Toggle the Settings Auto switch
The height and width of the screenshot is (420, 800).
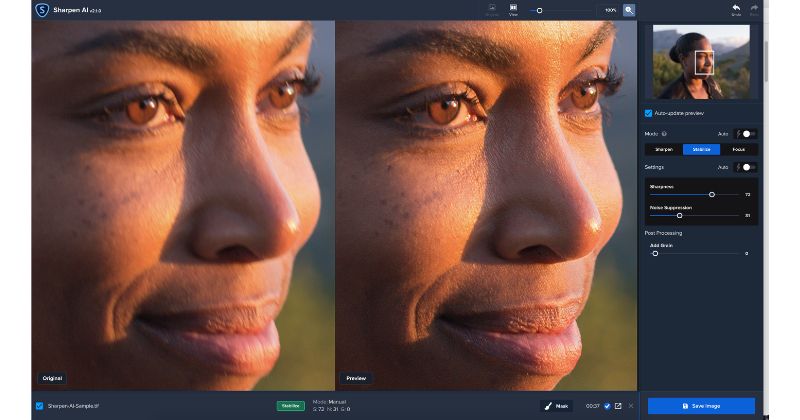coord(746,167)
